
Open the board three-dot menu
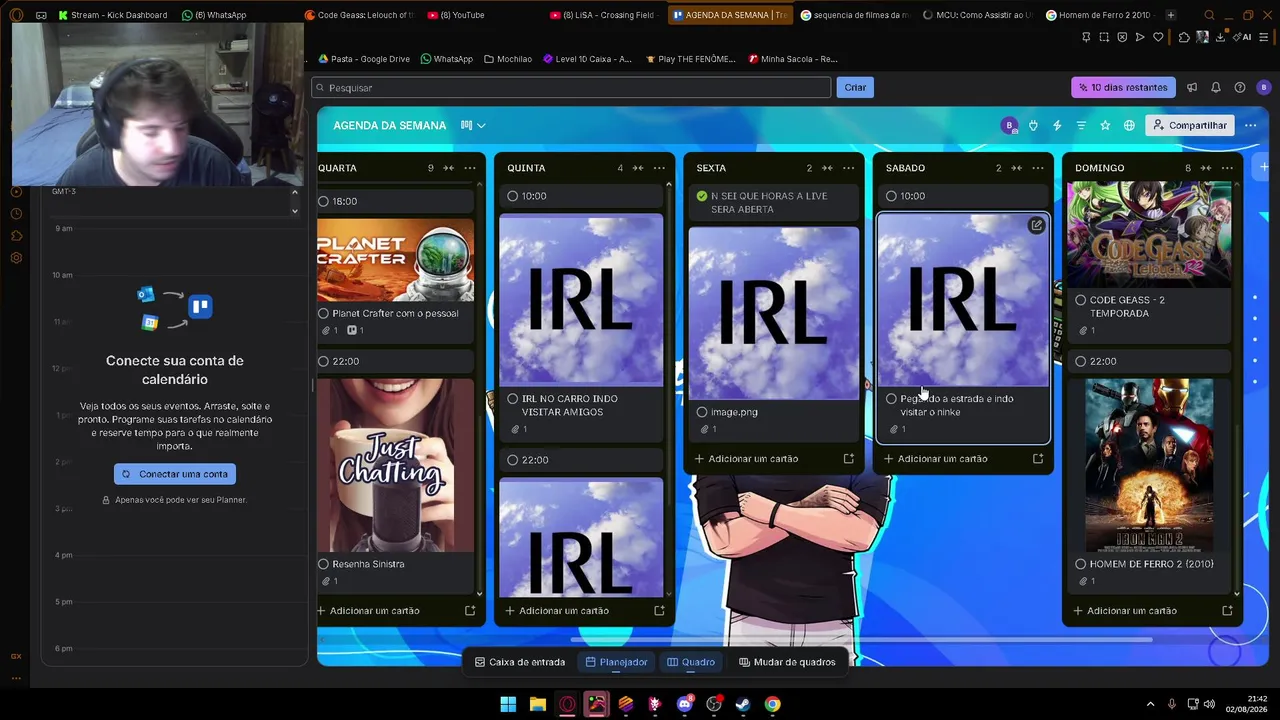1250,126
